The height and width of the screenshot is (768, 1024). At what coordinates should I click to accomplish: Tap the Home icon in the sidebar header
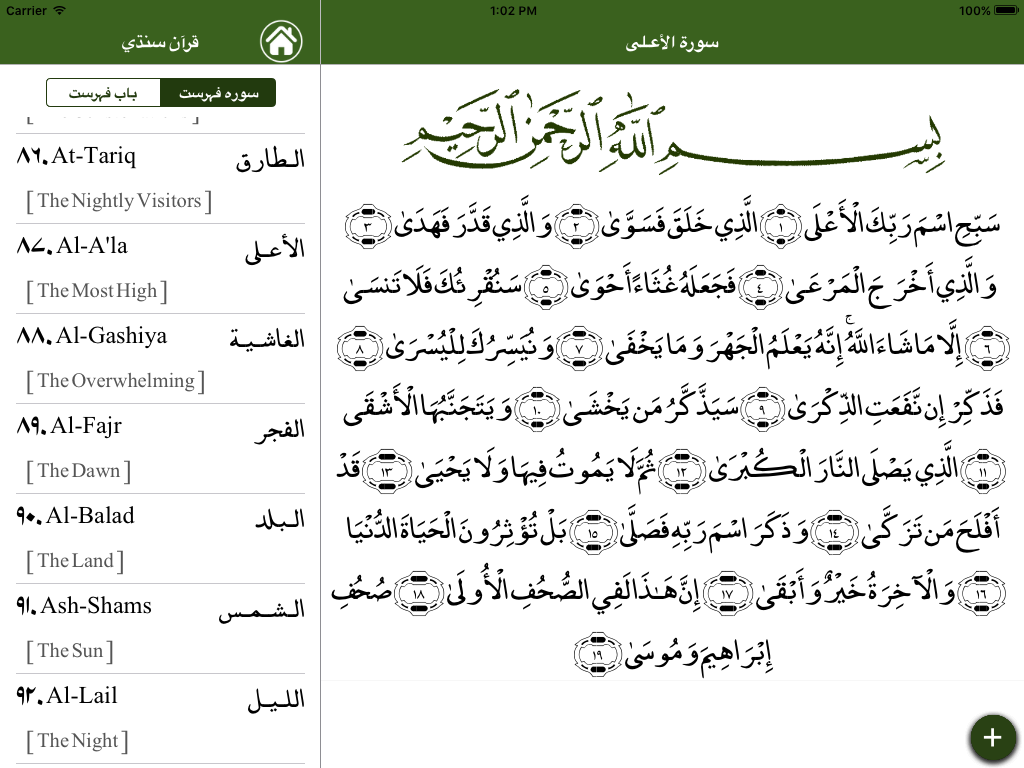point(281,41)
